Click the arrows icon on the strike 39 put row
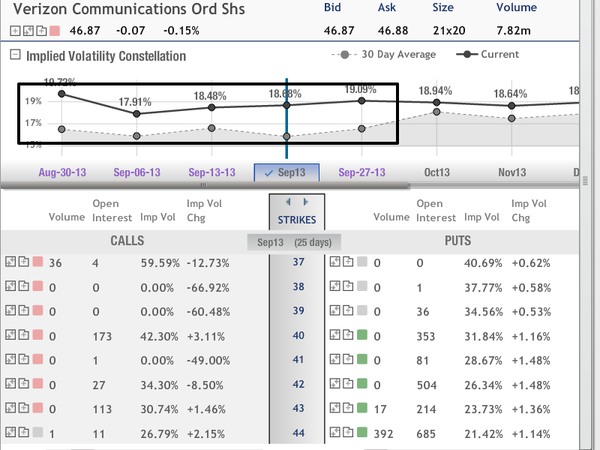Image resolution: width=600 pixels, height=450 pixels. click(x=335, y=311)
